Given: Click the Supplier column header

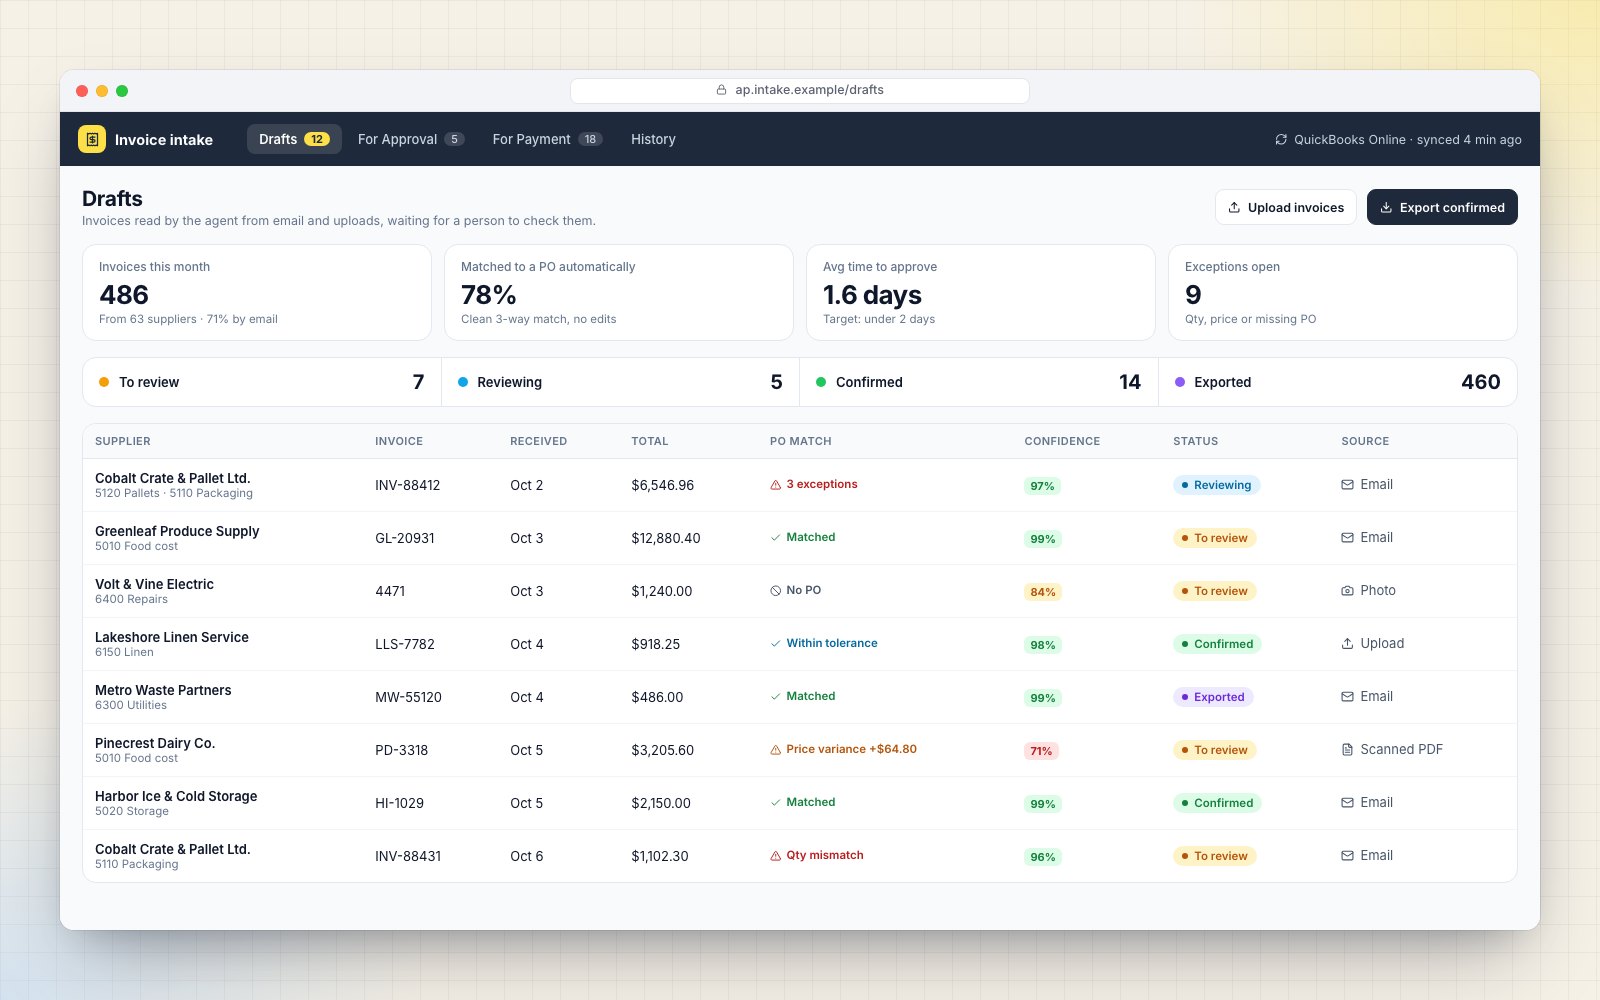Looking at the screenshot, I should (x=123, y=441).
